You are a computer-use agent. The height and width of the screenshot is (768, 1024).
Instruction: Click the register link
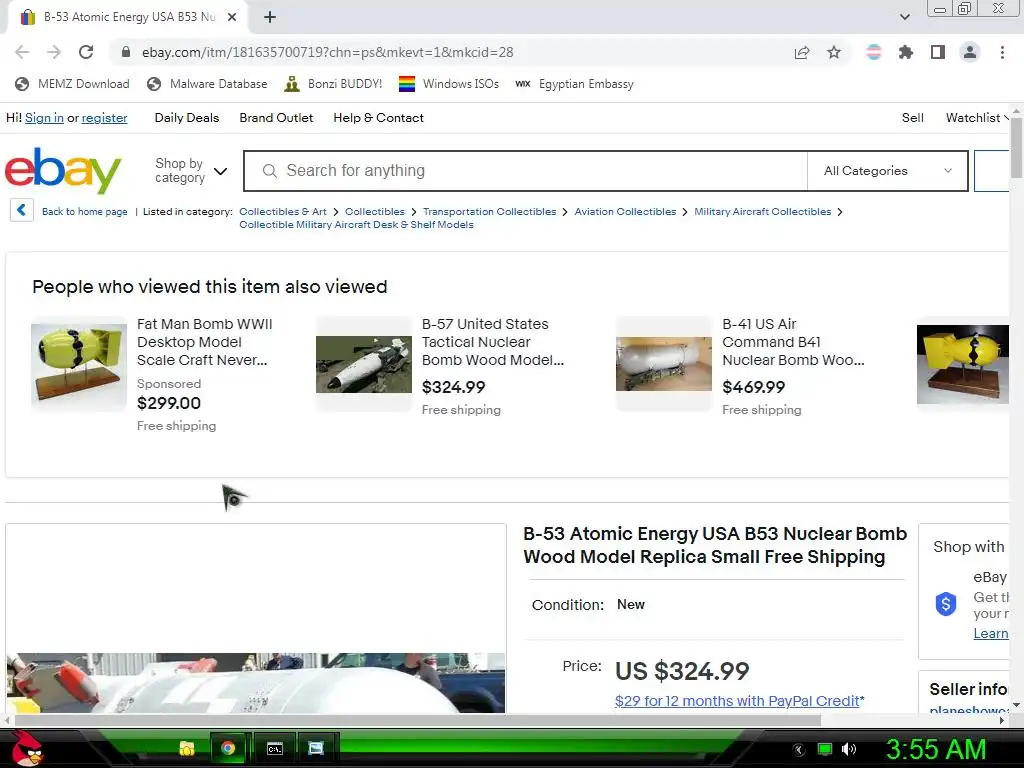point(104,118)
